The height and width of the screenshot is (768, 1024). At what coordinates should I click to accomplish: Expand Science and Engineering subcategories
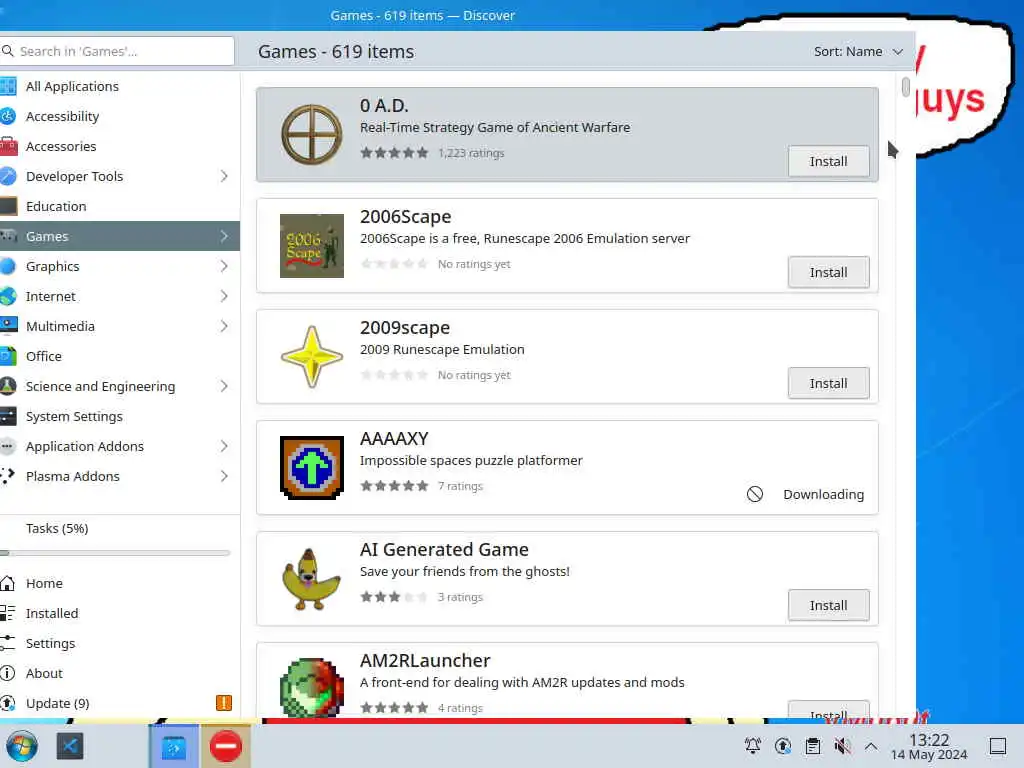click(x=224, y=387)
